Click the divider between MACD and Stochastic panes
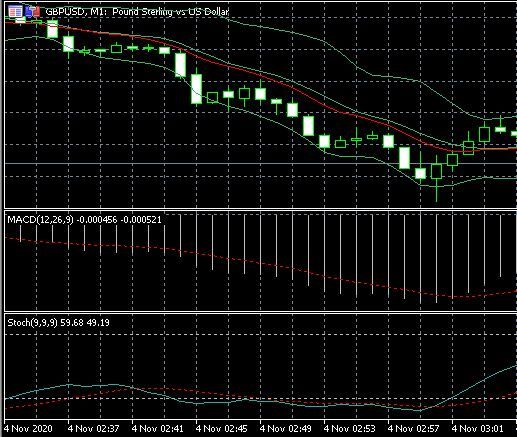The width and height of the screenshot is (517, 437). pos(260,312)
